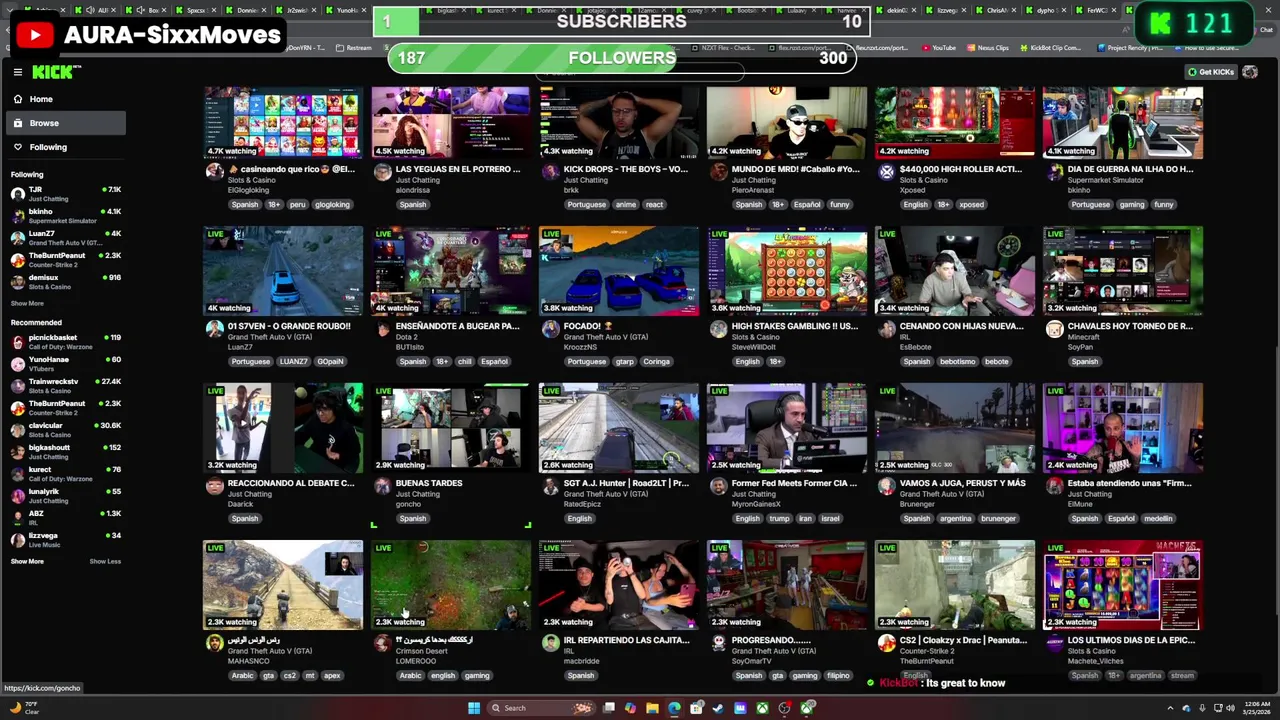The height and width of the screenshot is (720, 1280).
Task: Open the Windows Start menu
Action: 474,708
